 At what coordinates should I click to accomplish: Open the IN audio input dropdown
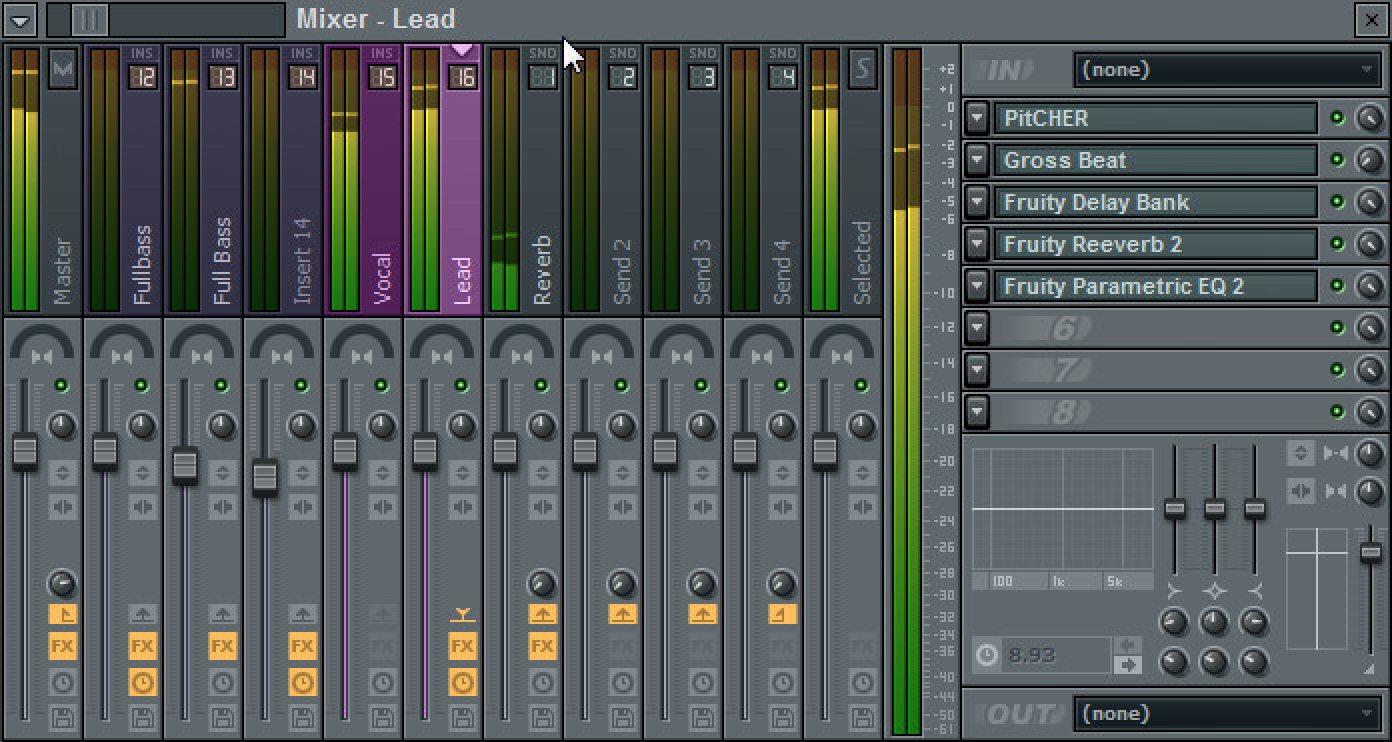coord(1228,70)
